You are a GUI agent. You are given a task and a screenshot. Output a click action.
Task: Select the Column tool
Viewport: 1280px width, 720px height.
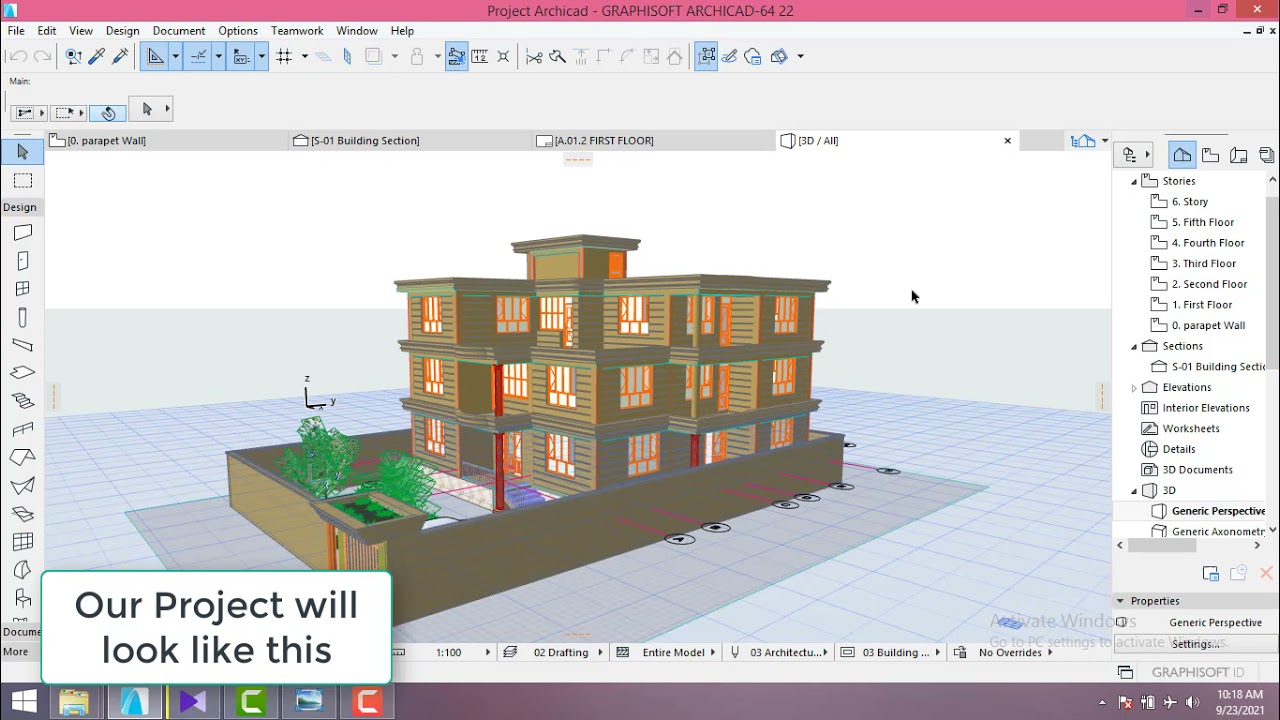[22, 317]
